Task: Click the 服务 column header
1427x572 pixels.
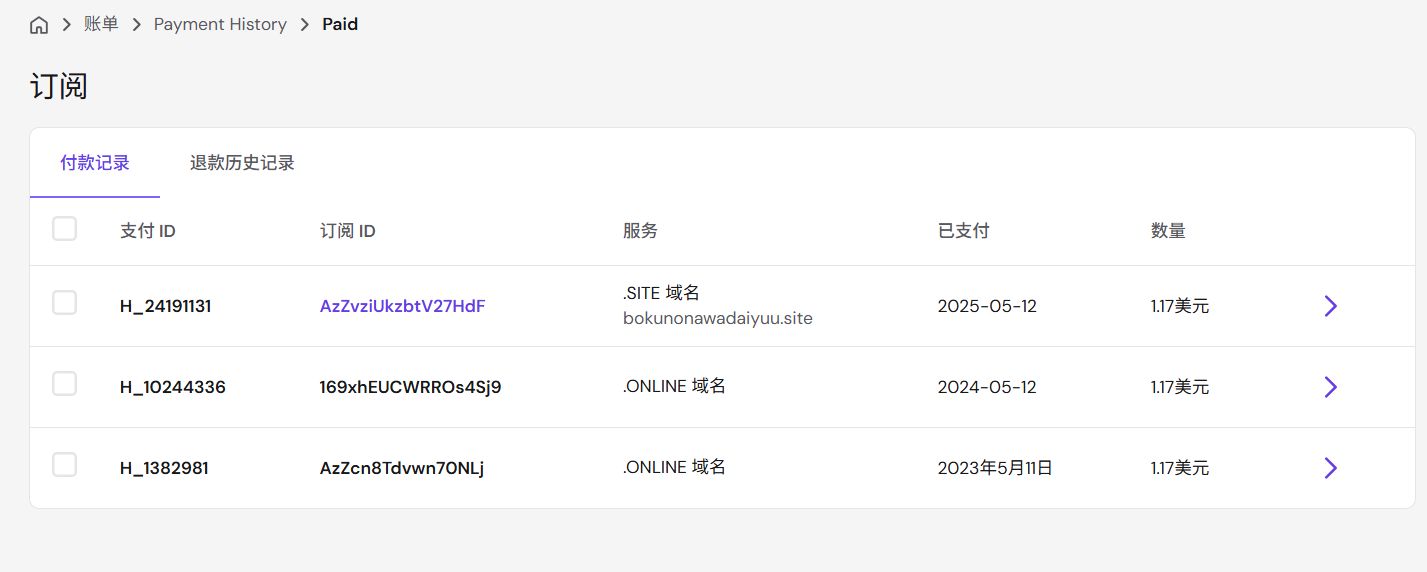Action: point(640,231)
